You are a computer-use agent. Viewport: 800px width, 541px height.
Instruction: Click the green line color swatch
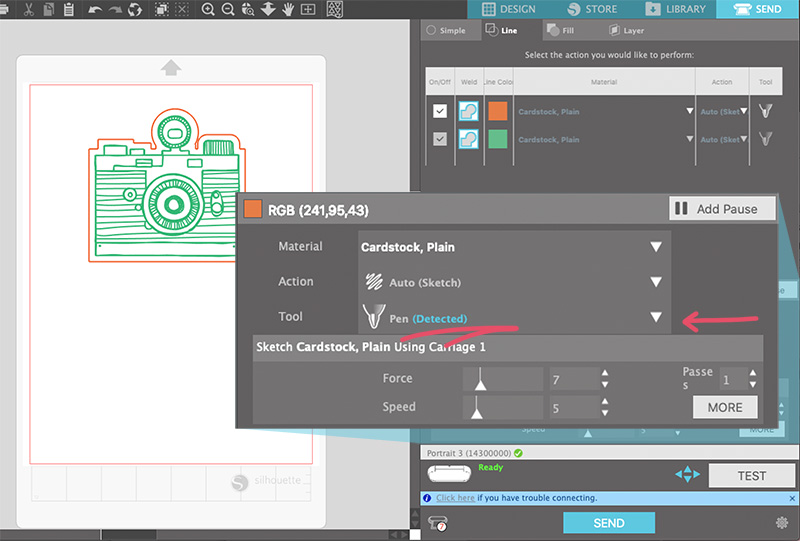coord(497,139)
